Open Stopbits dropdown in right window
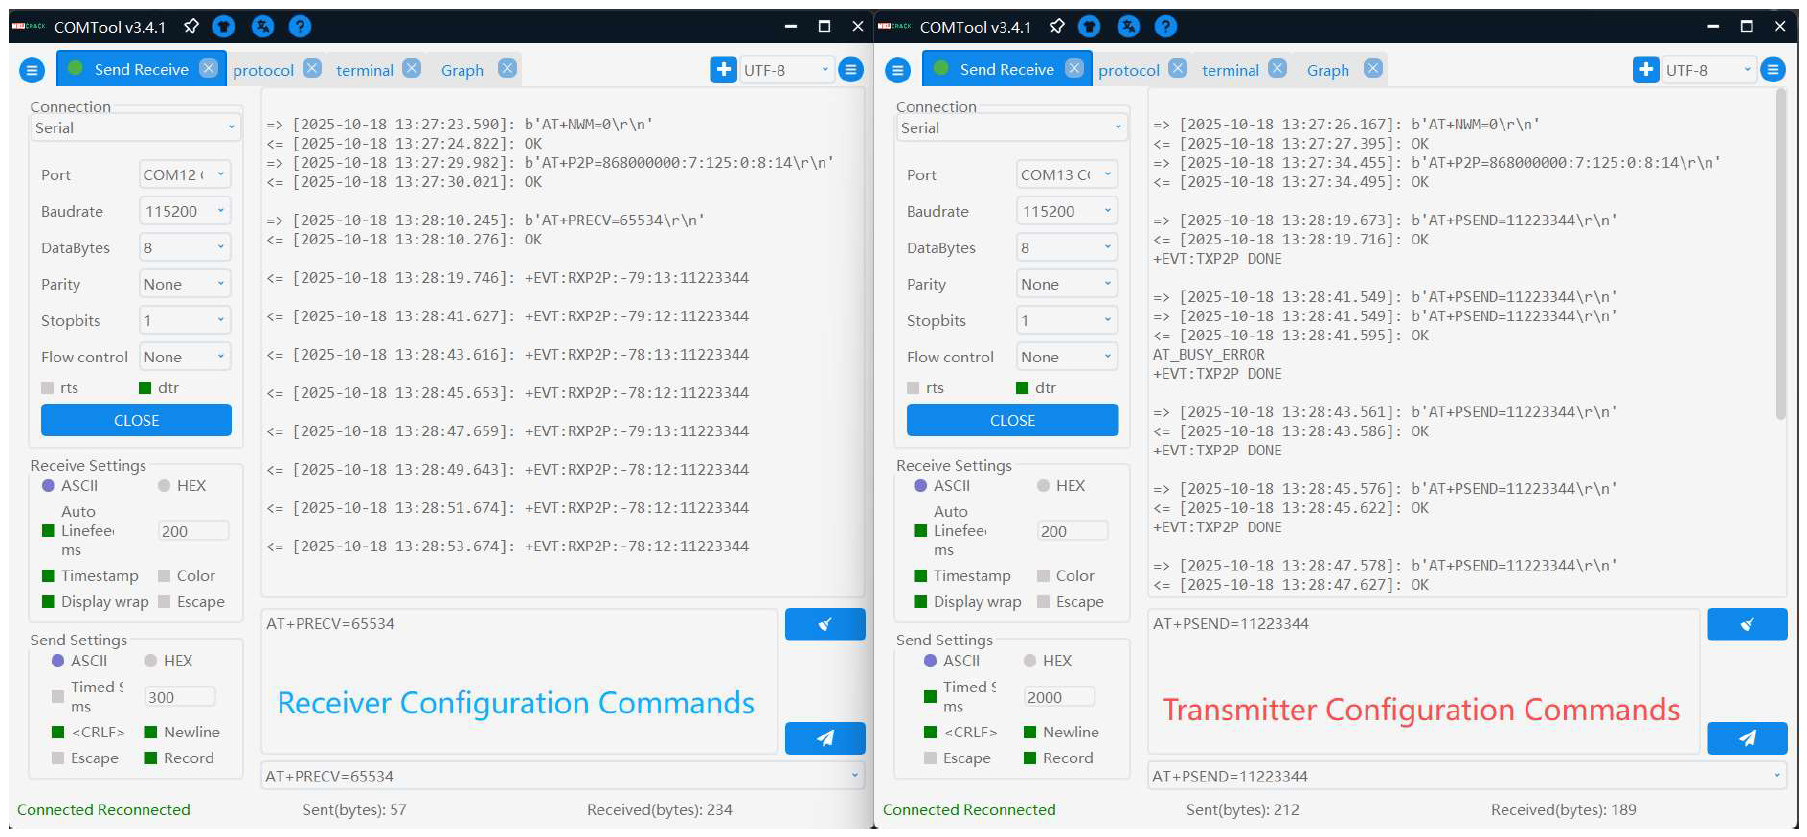This screenshot has height=837, width=1807. point(1067,320)
